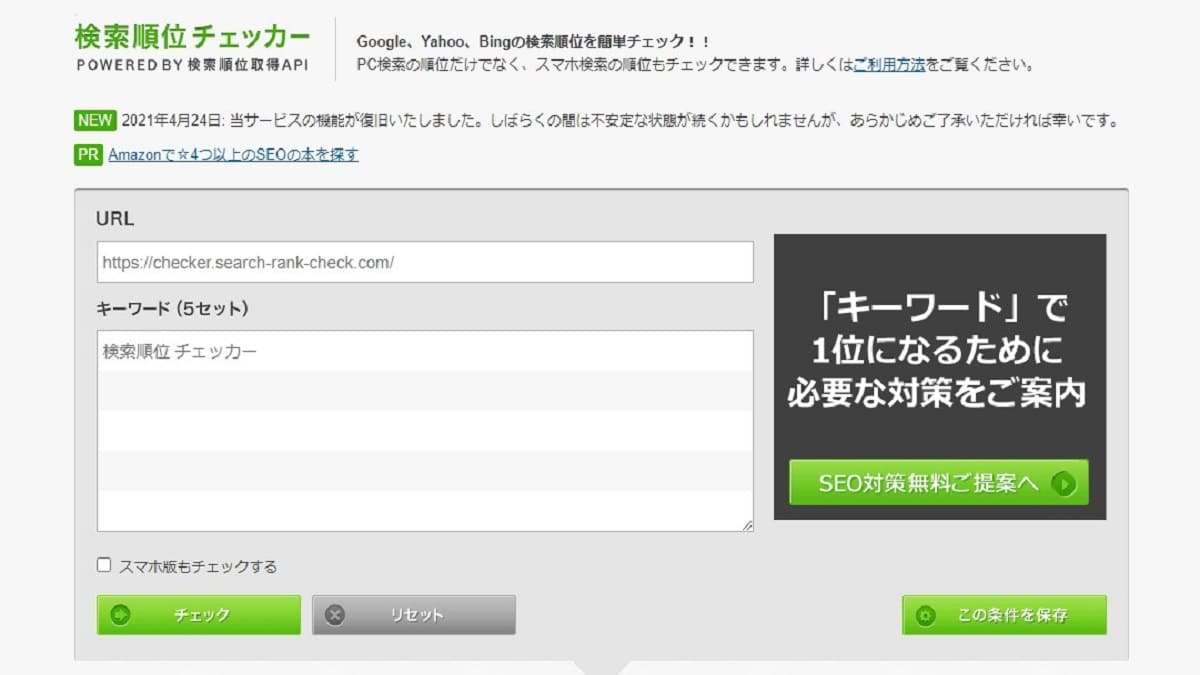The width and height of the screenshot is (1200, 675).
Task: Click the green NEW badge
Action: pyautogui.click(x=95, y=120)
